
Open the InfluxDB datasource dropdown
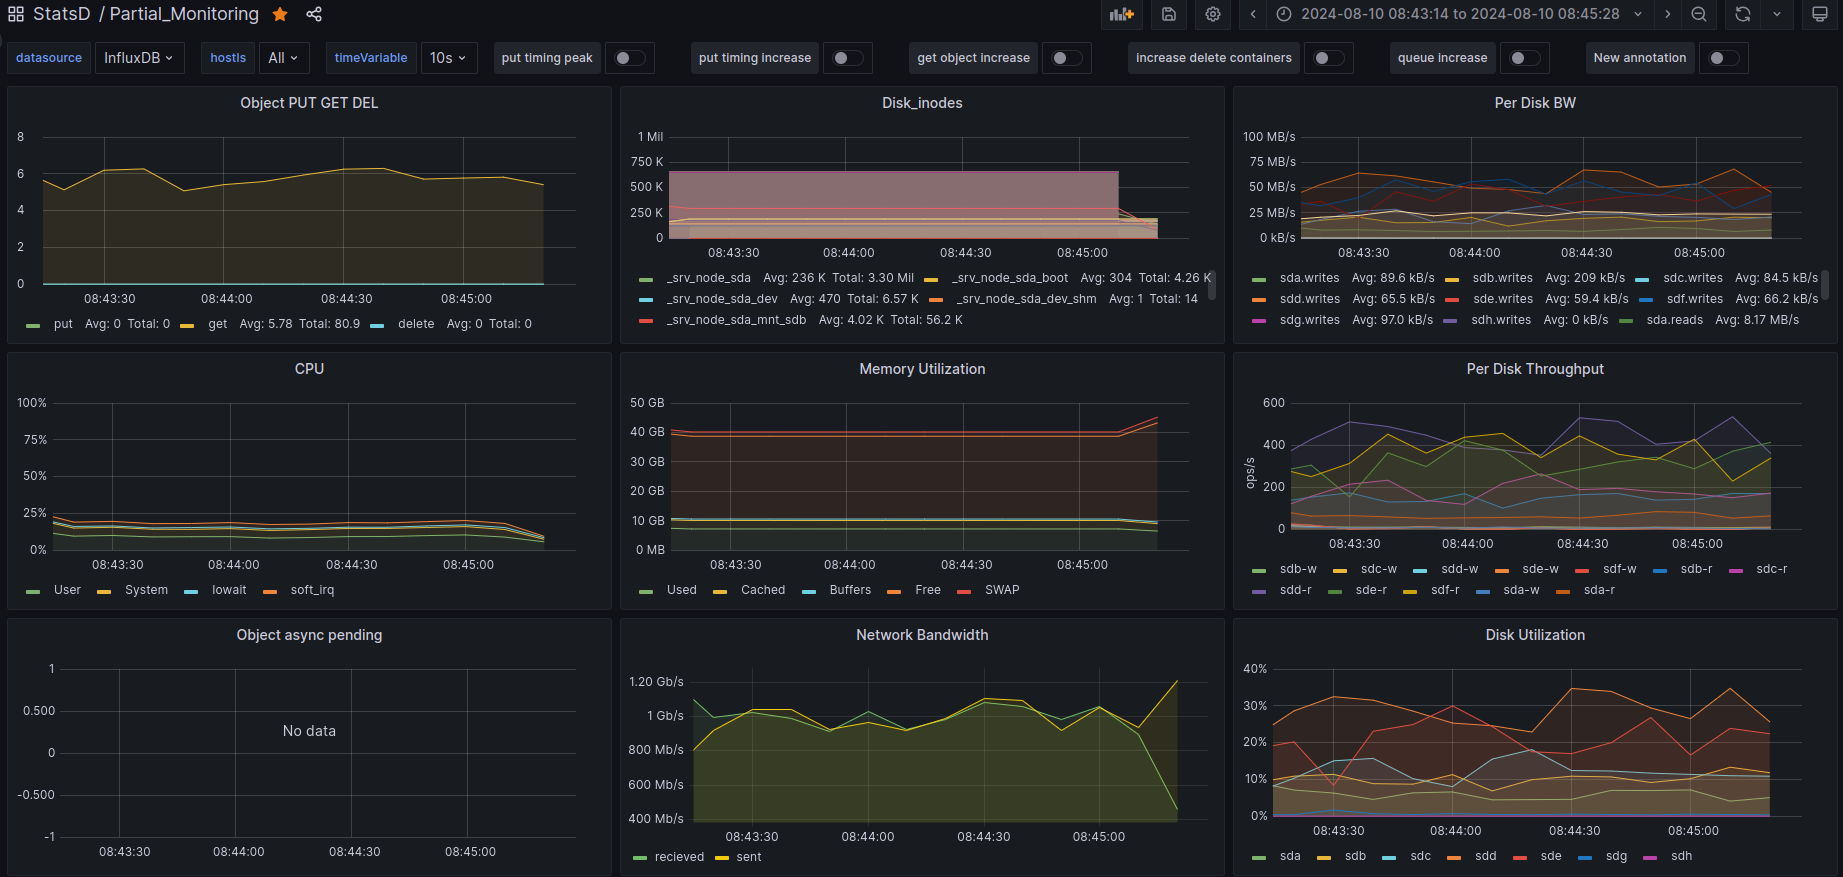coord(138,58)
